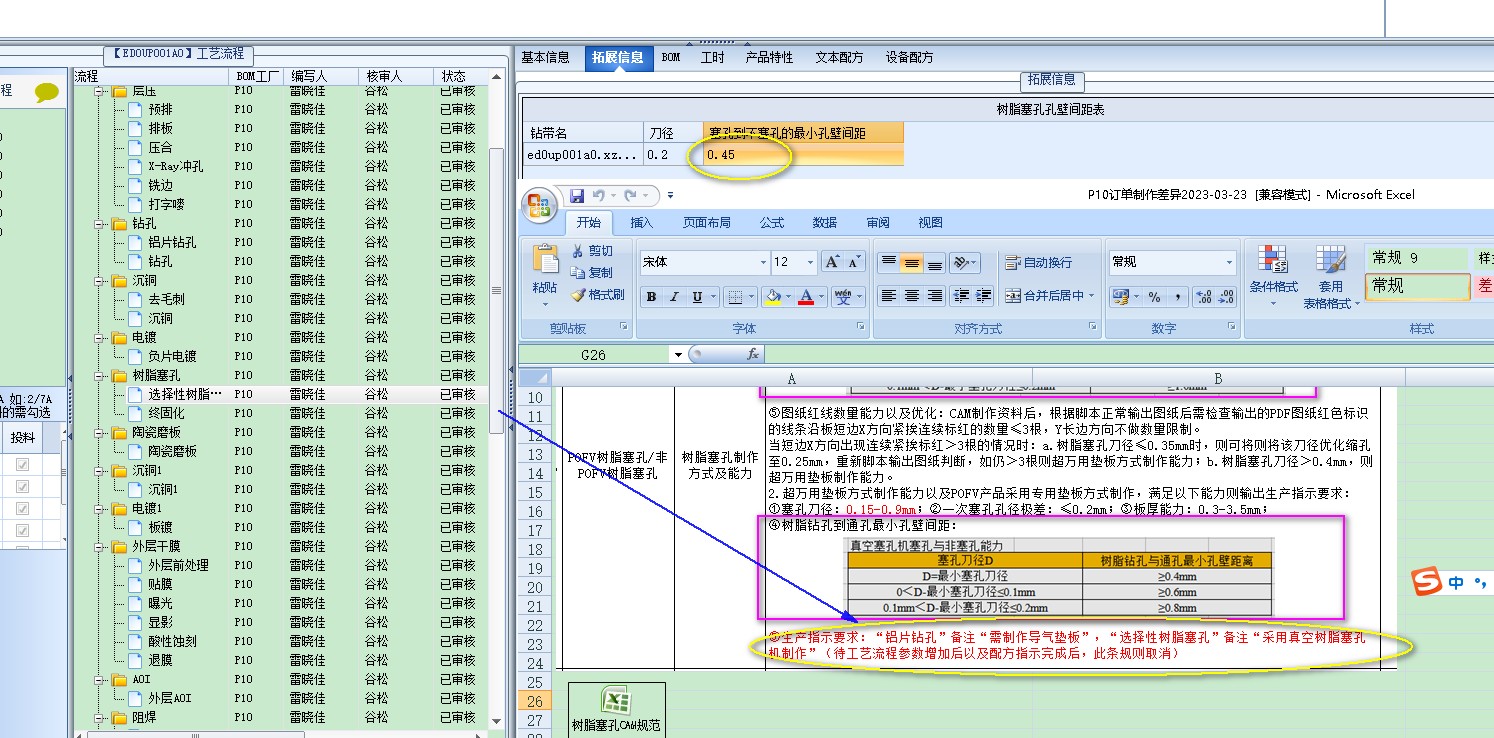Screen dimensions: 1494x738
Task: Open the 常规 number format dropdown
Action: pos(1229,262)
